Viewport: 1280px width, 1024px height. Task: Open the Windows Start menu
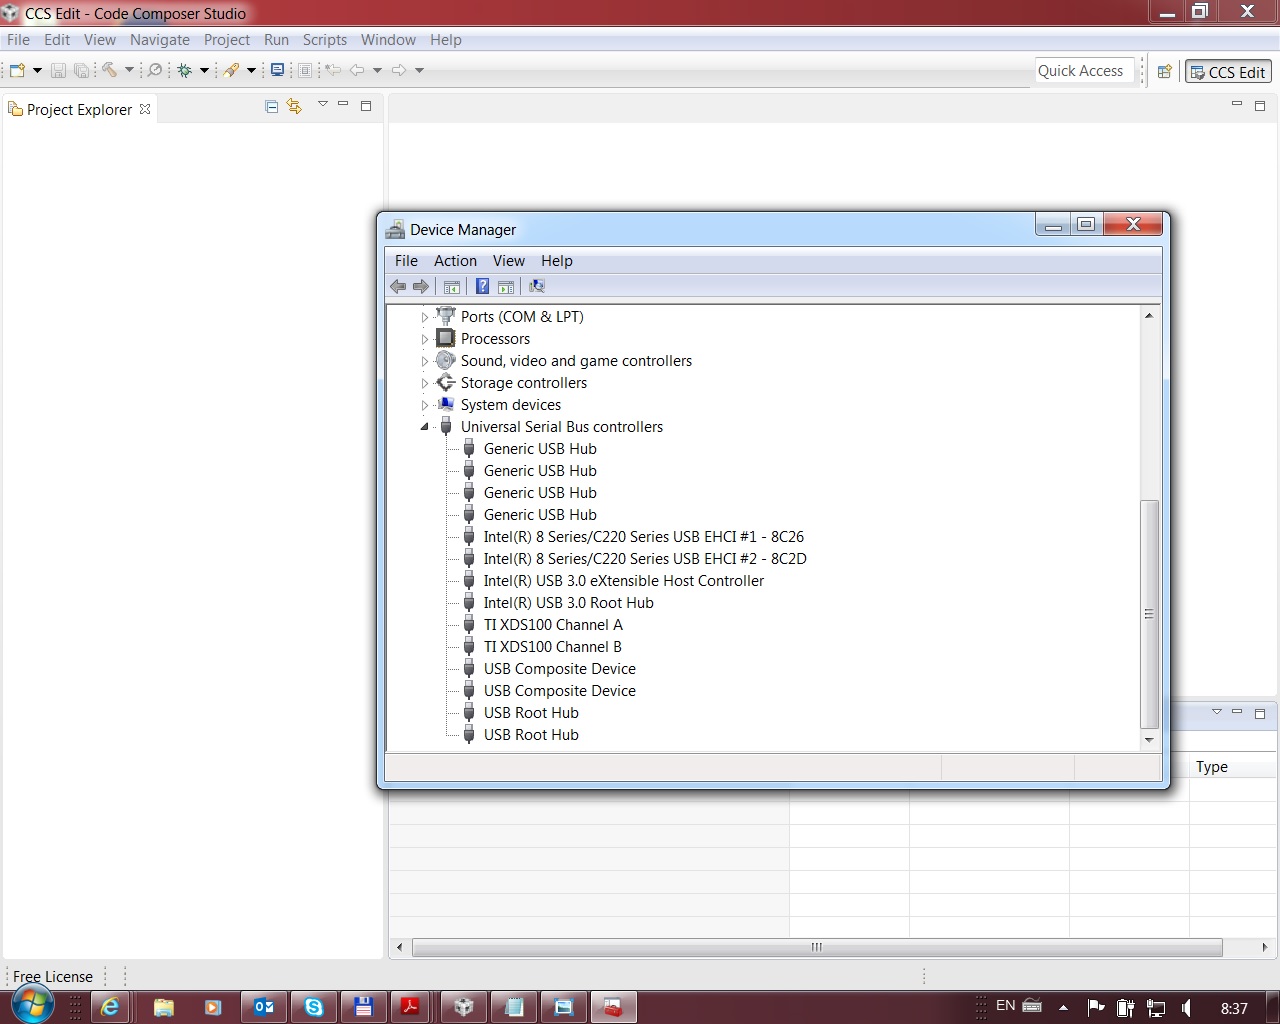[x=31, y=1005]
